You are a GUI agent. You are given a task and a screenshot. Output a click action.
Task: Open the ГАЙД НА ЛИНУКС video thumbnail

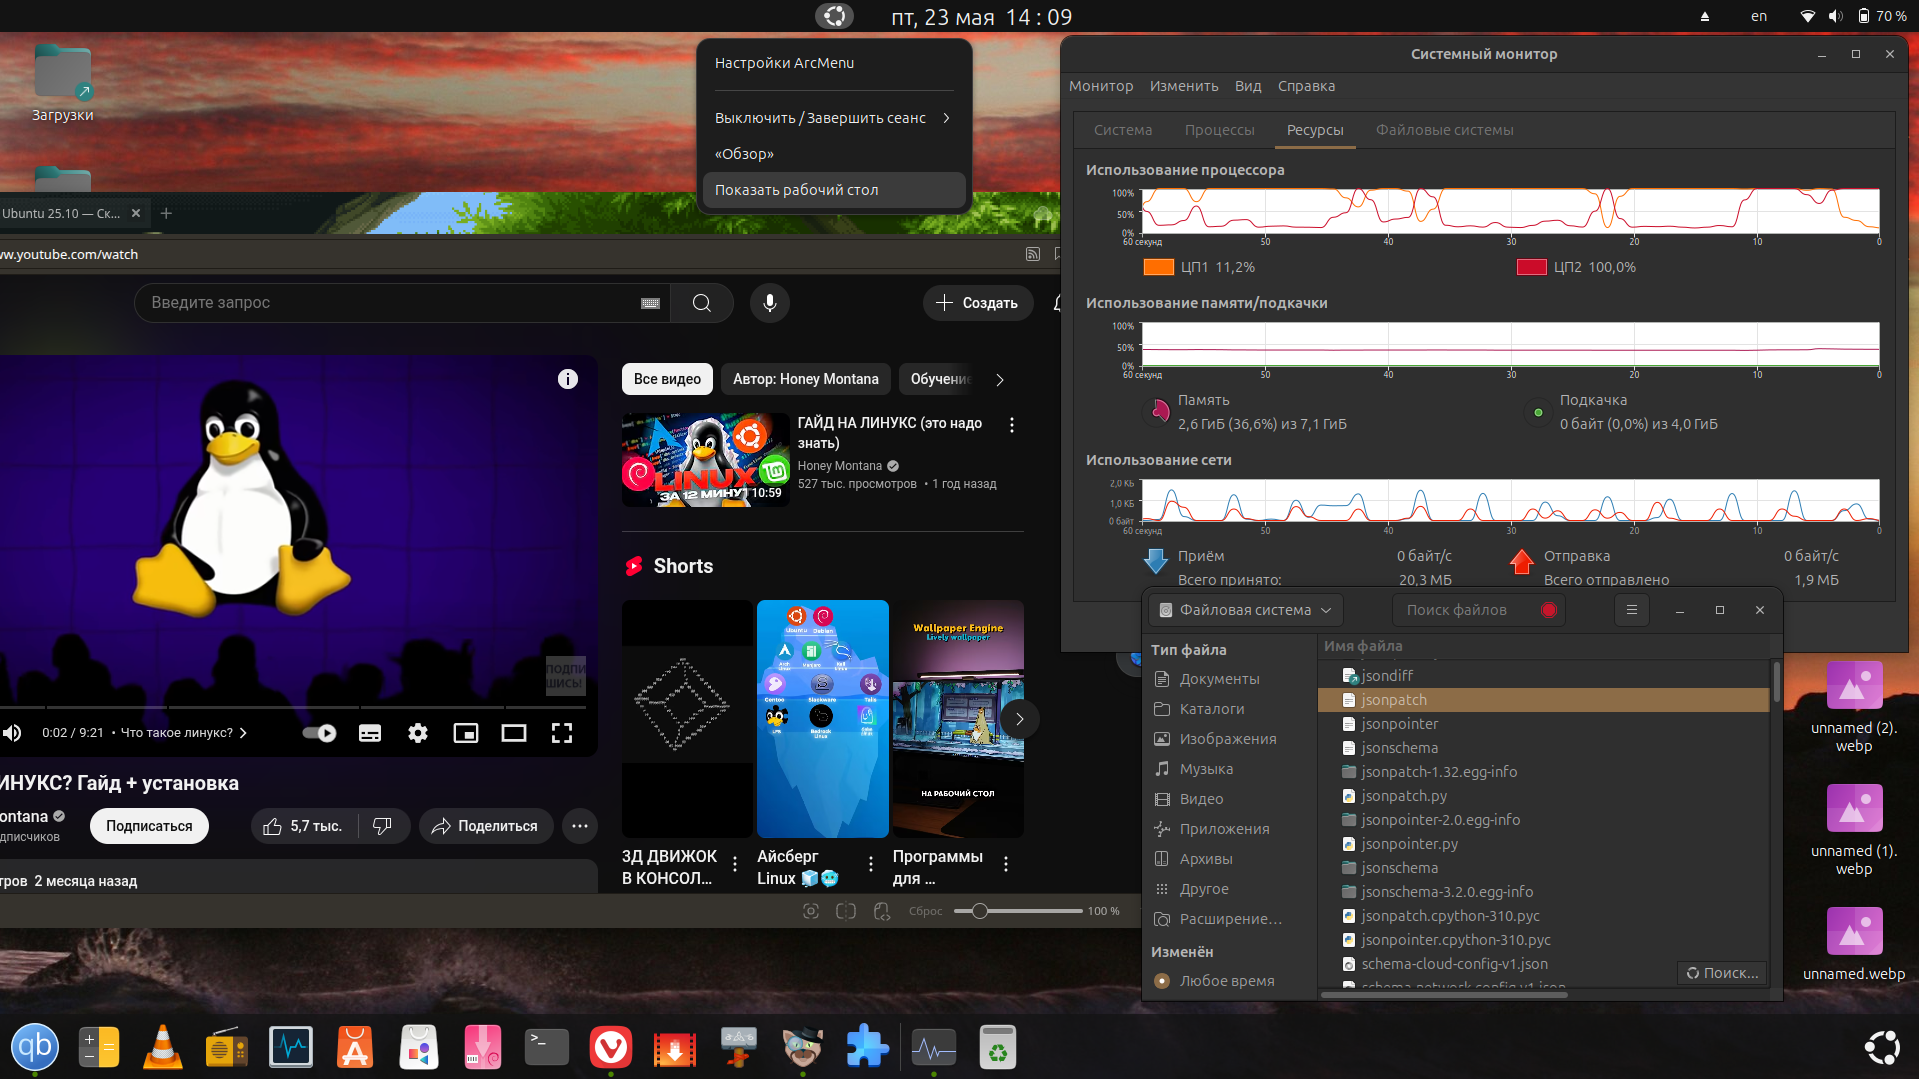706,460
